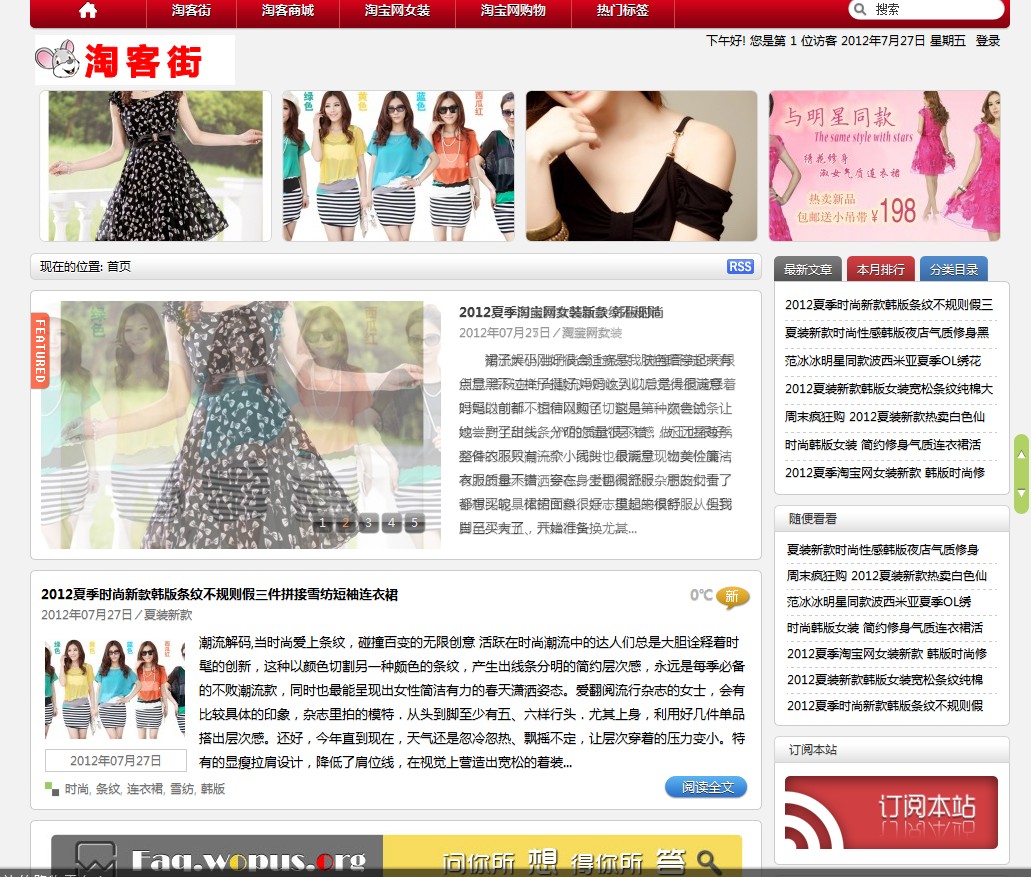
Task: Open 随便看看 item 2012夏季时尚新款韩版条纹不规则假
Action: pyautogui.click(x=885, y=705)
